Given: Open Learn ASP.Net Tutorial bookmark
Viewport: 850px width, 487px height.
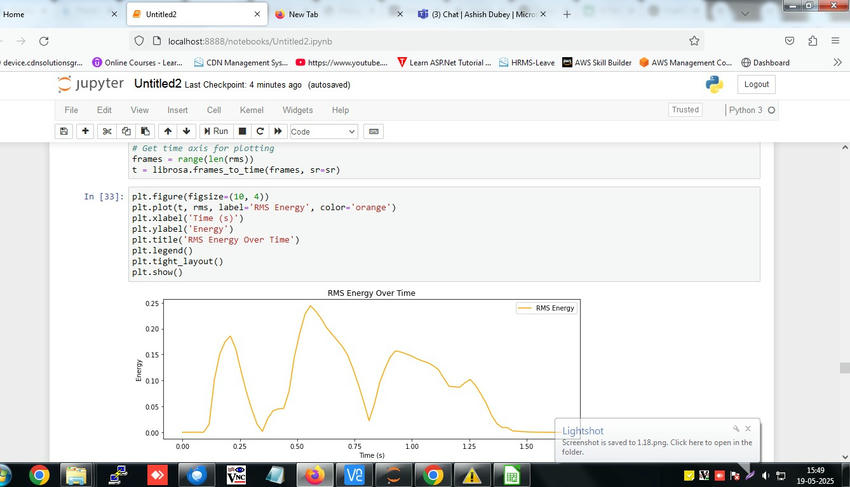Looking at the screenshot, I should click(x=444, y=62).
